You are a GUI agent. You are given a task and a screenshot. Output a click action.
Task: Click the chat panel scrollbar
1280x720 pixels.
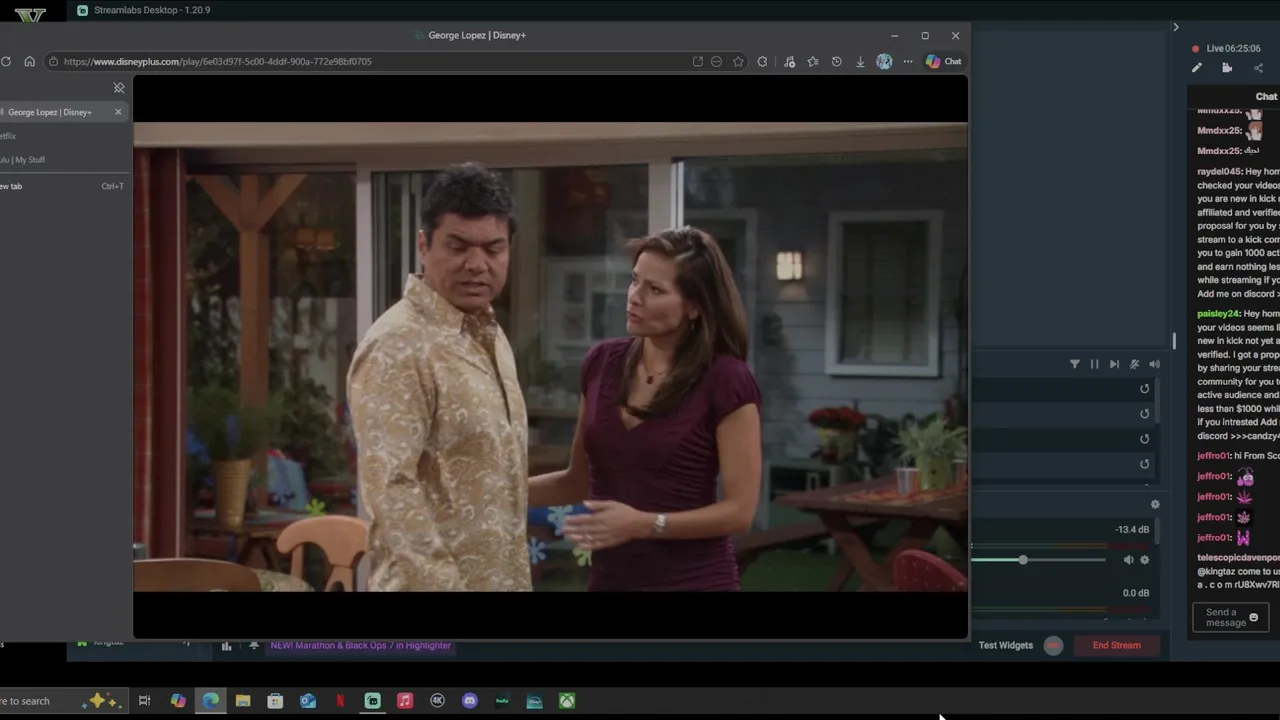click(1174, 341)
